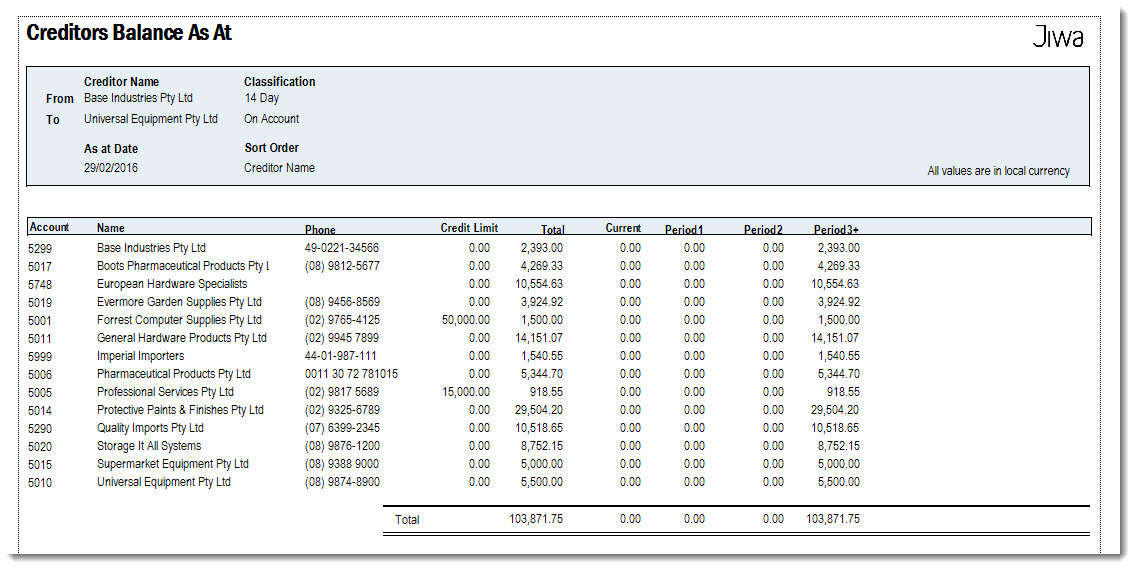Select credit limit 50,000.00
This screenshot has width=1135, height=569.
click(465, 320)
